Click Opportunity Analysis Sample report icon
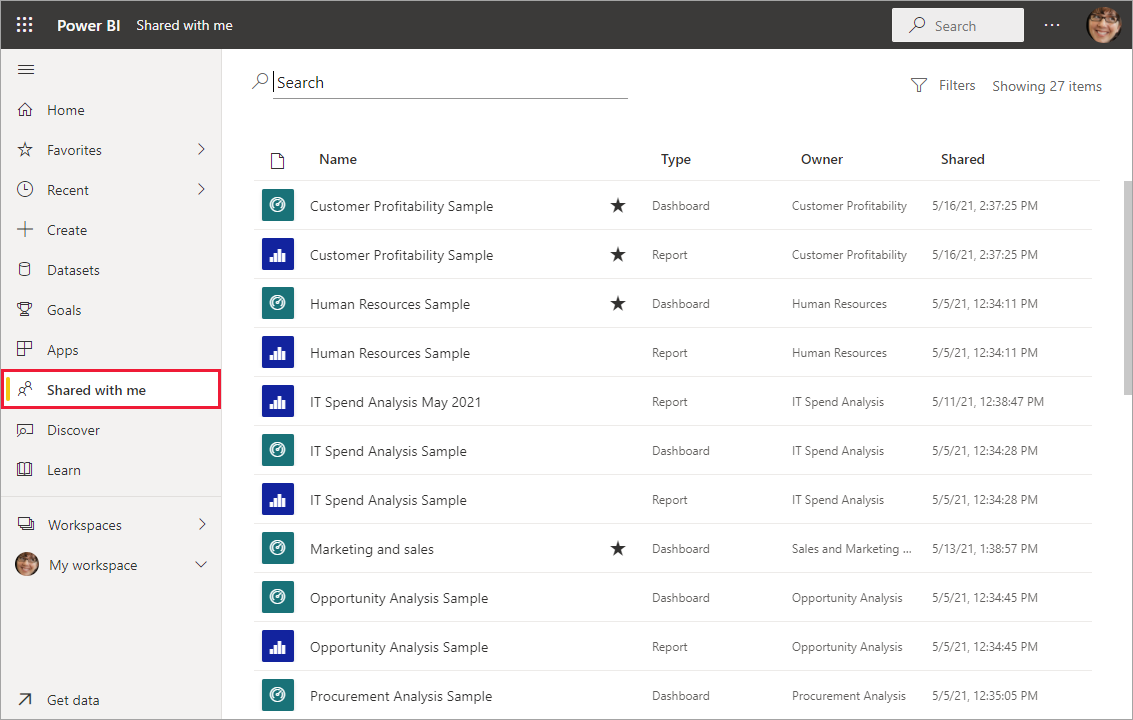Screen dimensions: 1133x720 pyautogui.click(x=277, y=646)
